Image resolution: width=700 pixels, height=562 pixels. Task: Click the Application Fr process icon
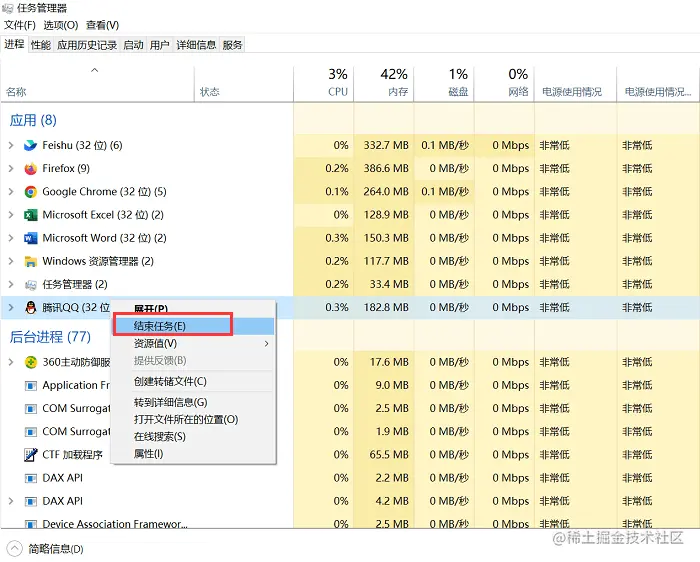[30, 386]
